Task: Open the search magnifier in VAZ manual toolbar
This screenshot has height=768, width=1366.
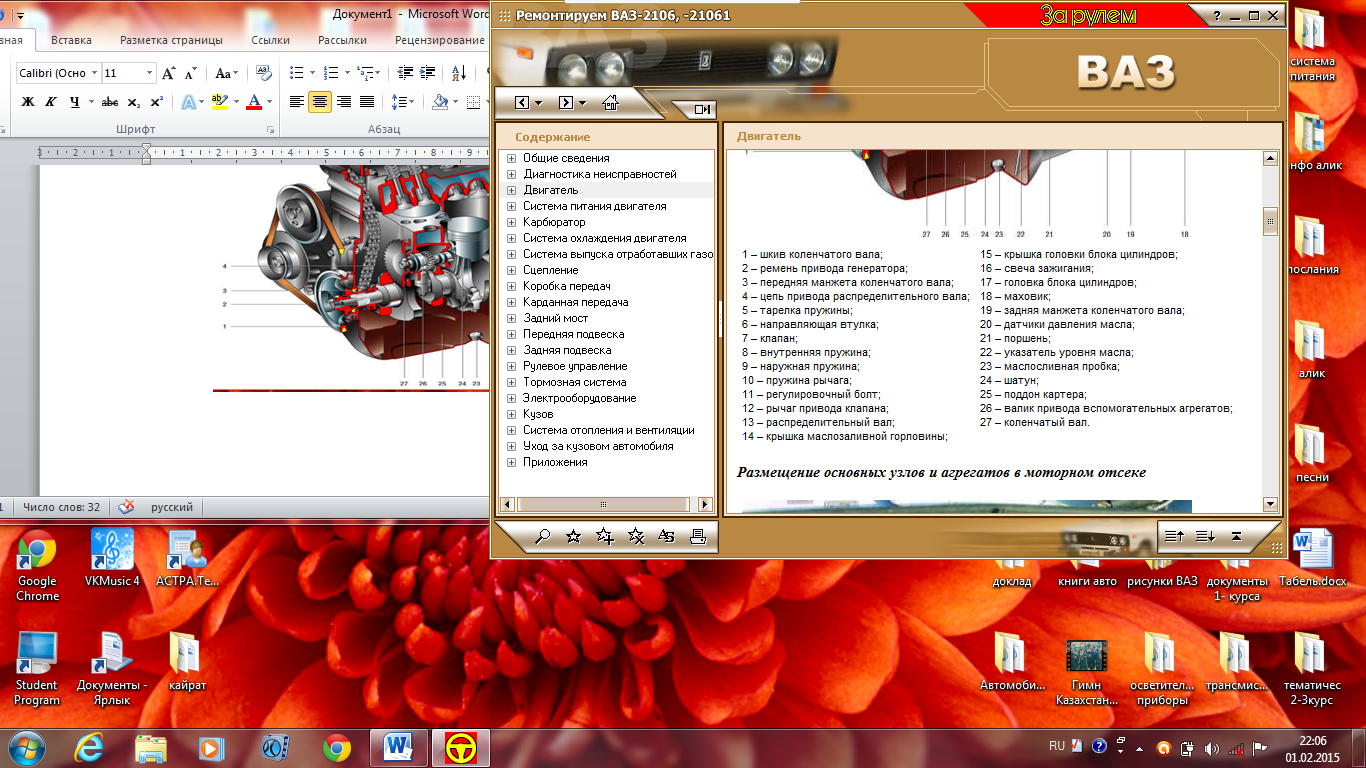Action: pos(543,536)
